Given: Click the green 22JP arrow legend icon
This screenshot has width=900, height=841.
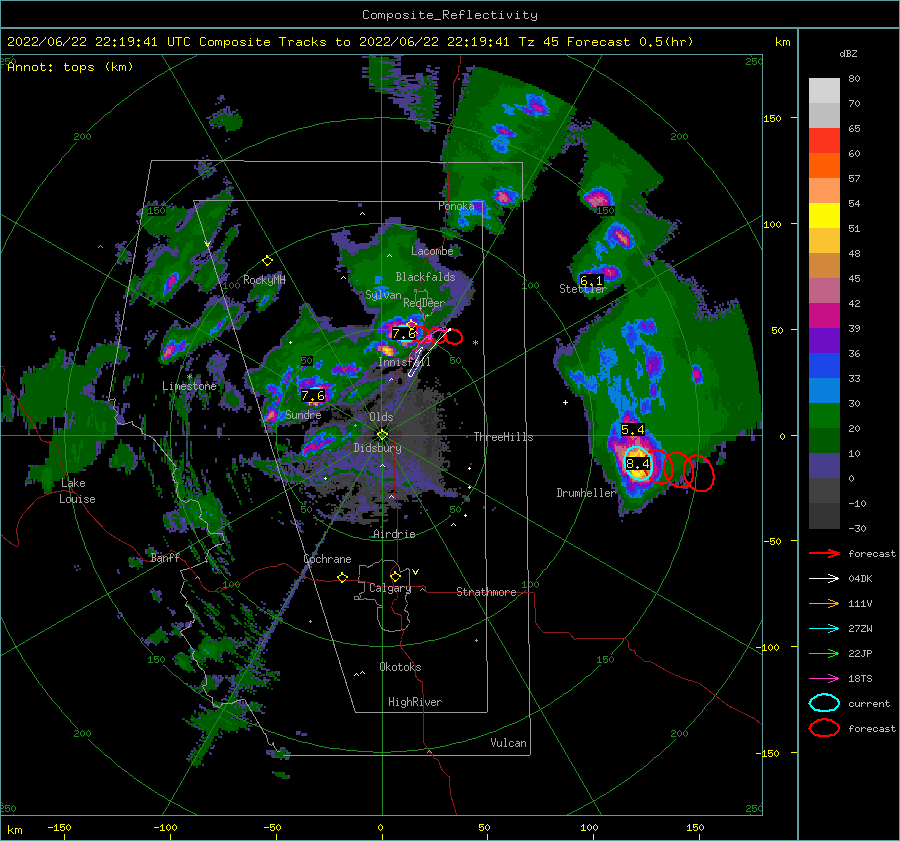Looking at the screenshot, I should click(824, 653).
